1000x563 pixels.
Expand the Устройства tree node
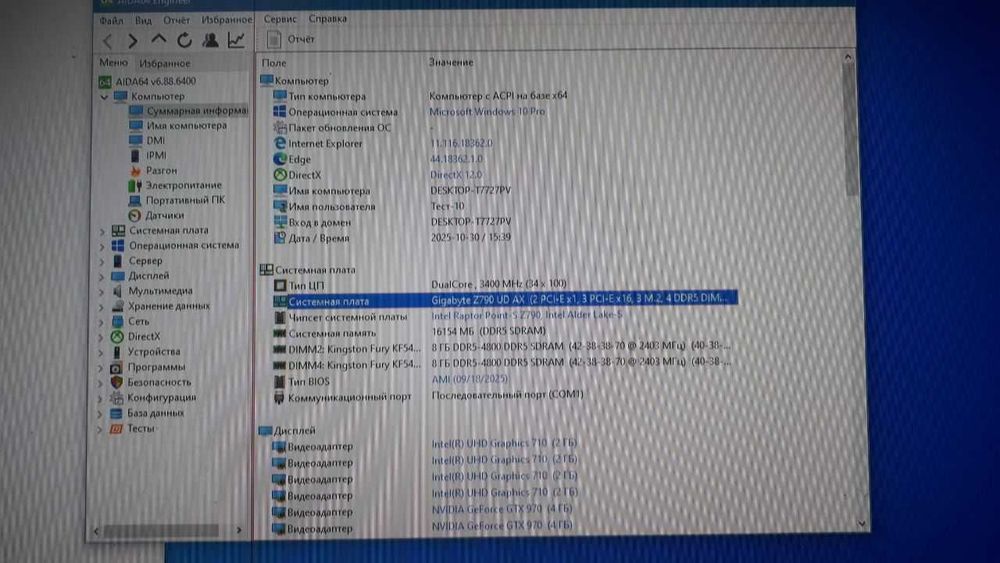click(x=101, y=353)
